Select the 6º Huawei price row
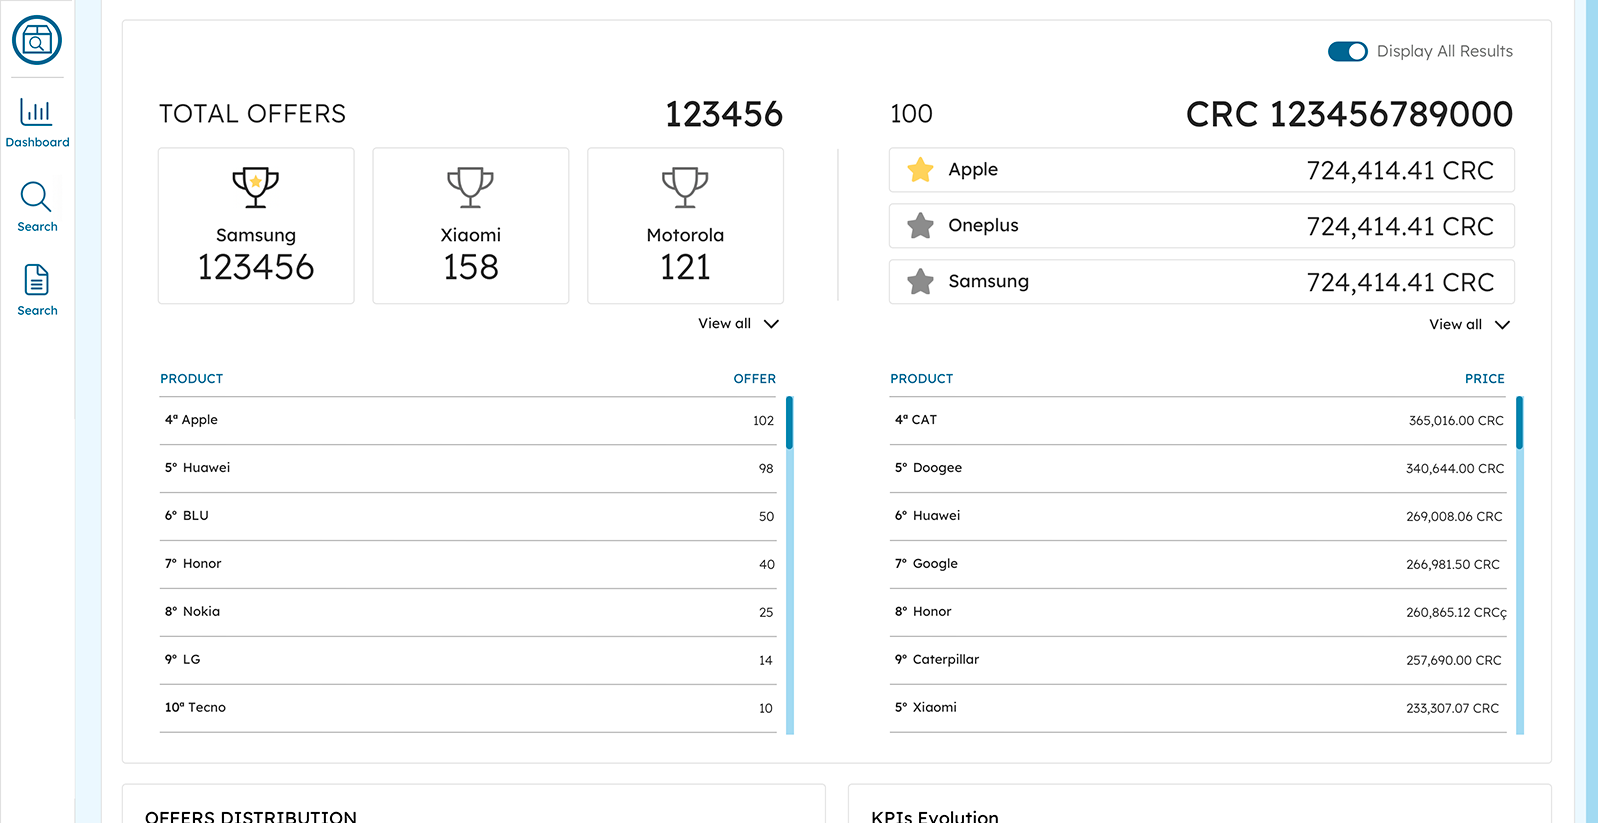 (x=1198, y=517)
